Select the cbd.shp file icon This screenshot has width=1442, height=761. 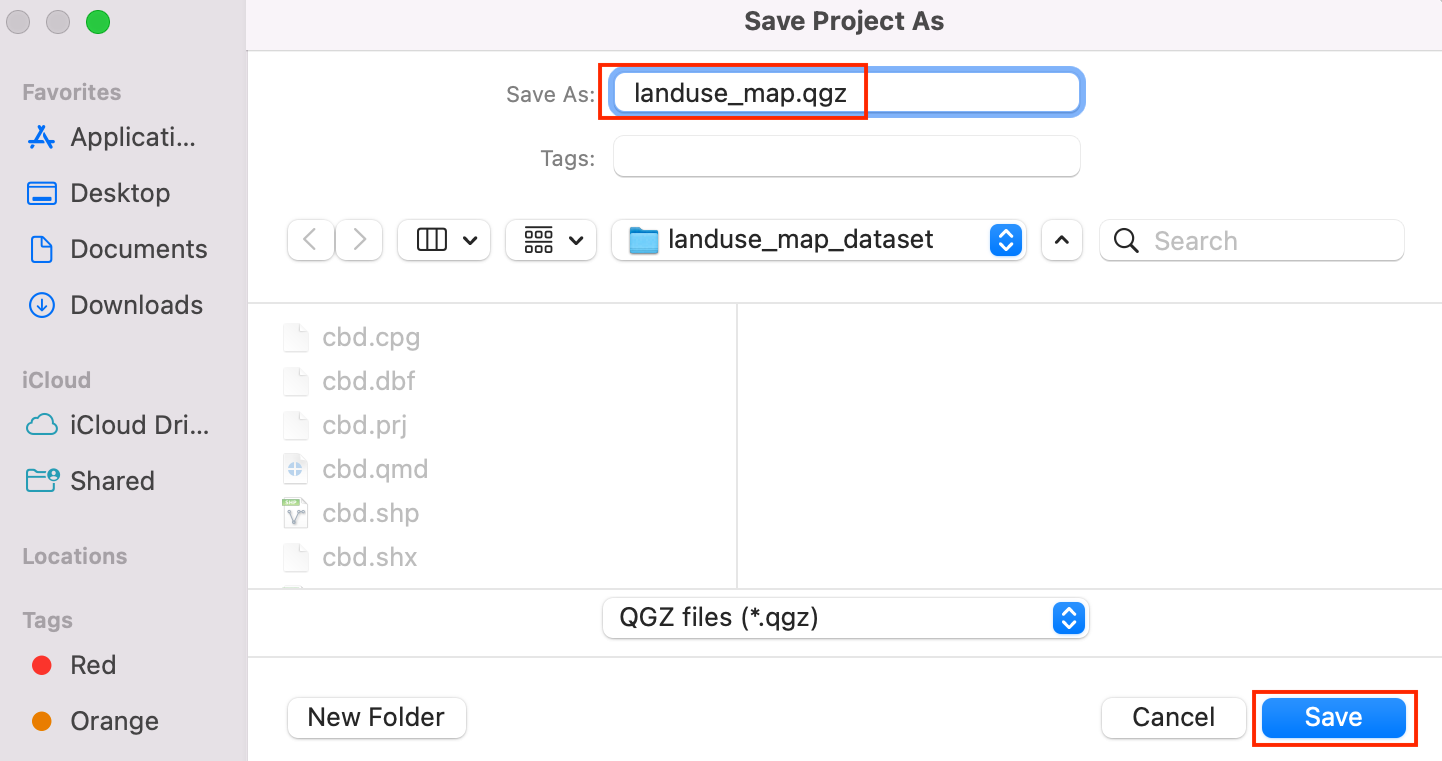coord(295,513)
